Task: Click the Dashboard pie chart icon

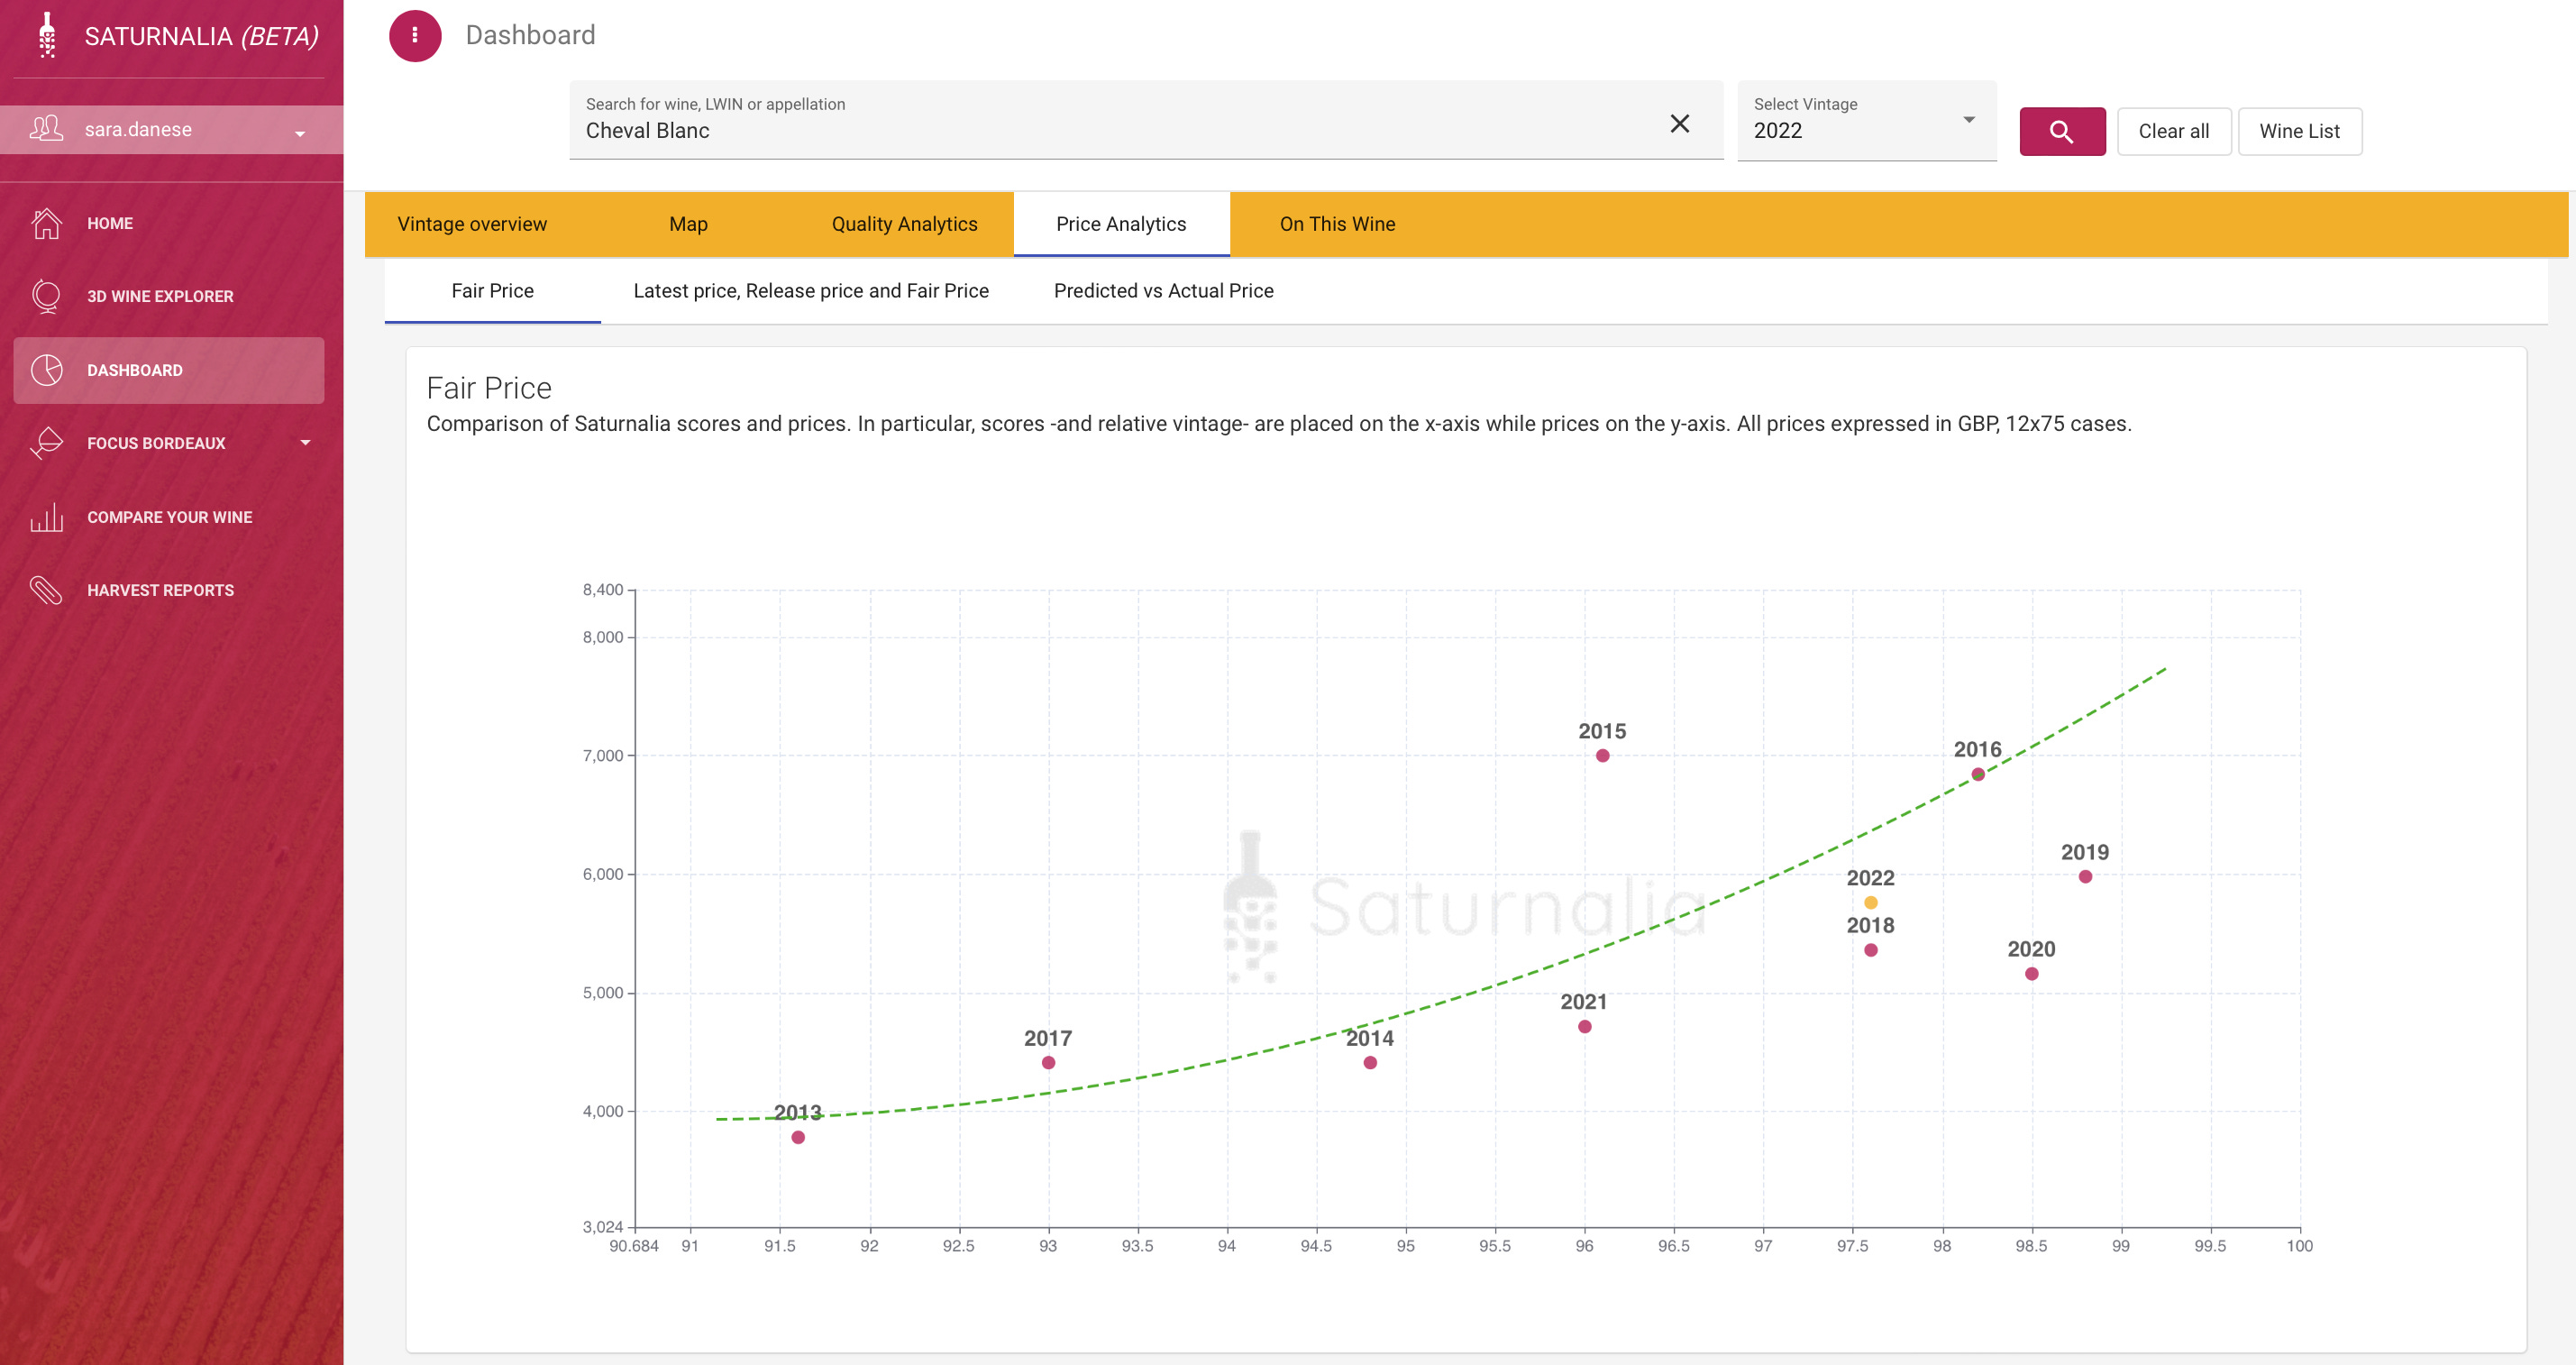Action: (46, 370)
